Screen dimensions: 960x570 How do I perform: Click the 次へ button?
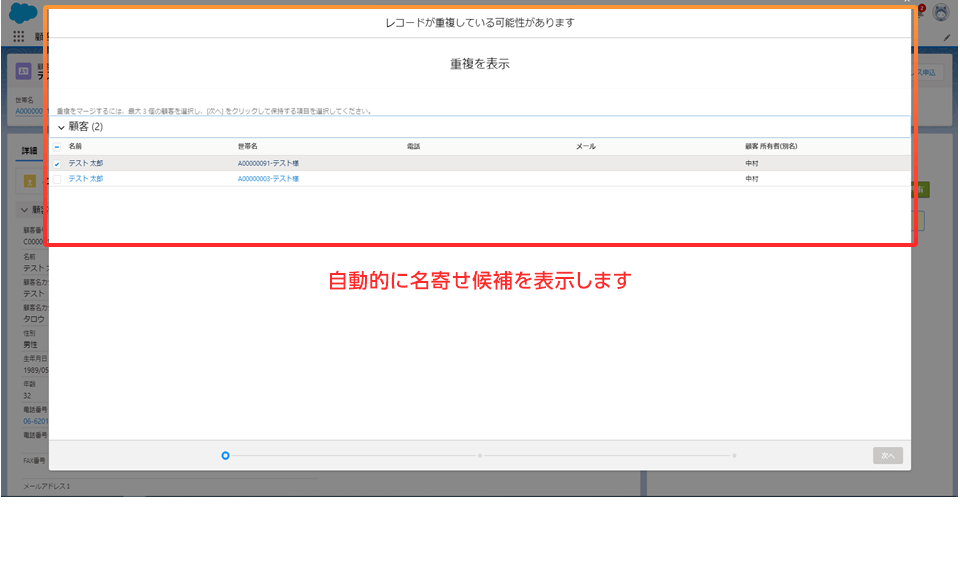tap(887, 455)
